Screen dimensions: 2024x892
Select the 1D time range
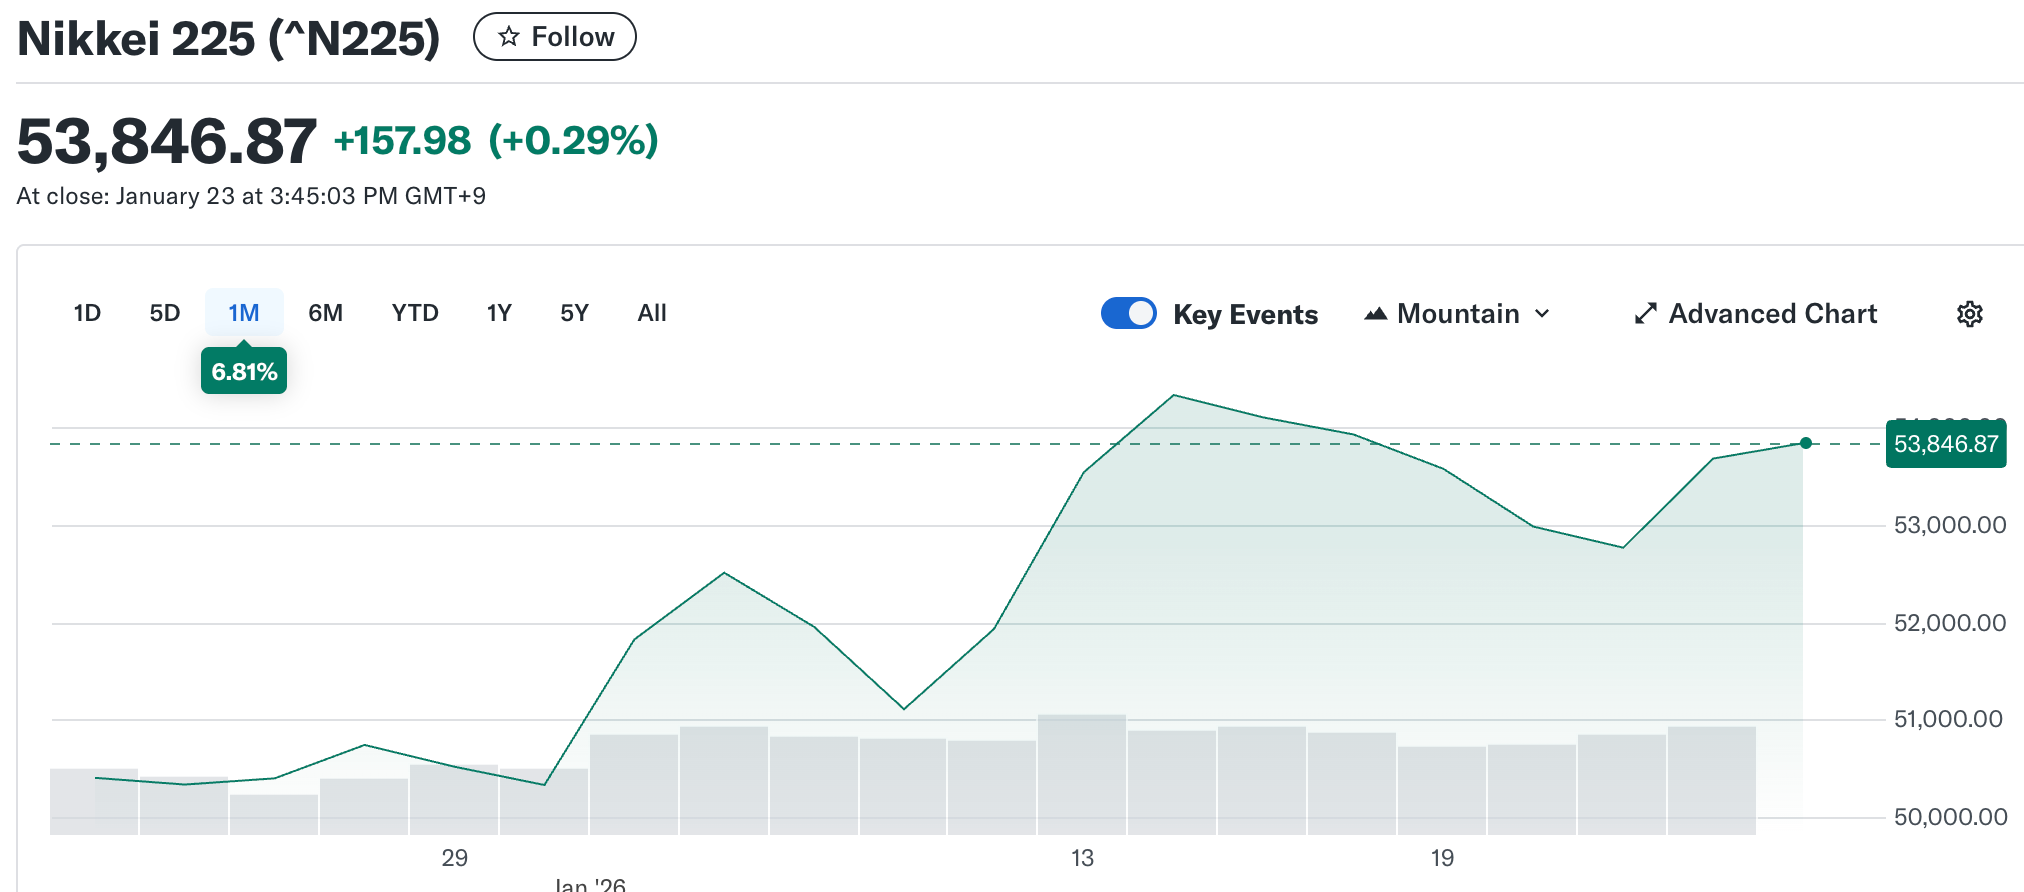click(87, 313)
